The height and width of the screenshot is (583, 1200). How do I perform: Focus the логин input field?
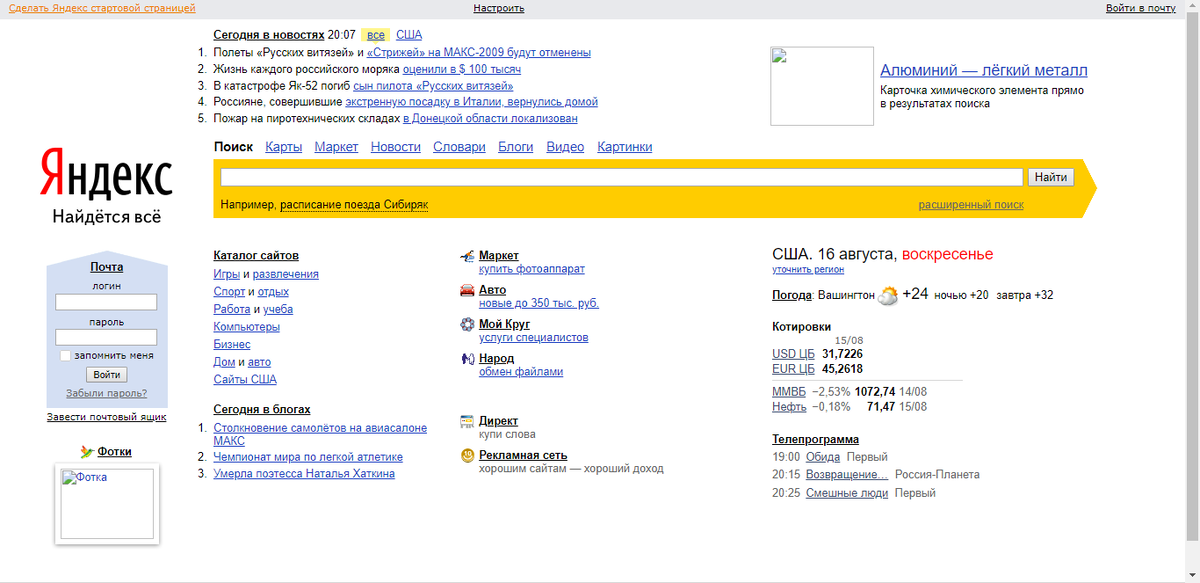(106, 302)
